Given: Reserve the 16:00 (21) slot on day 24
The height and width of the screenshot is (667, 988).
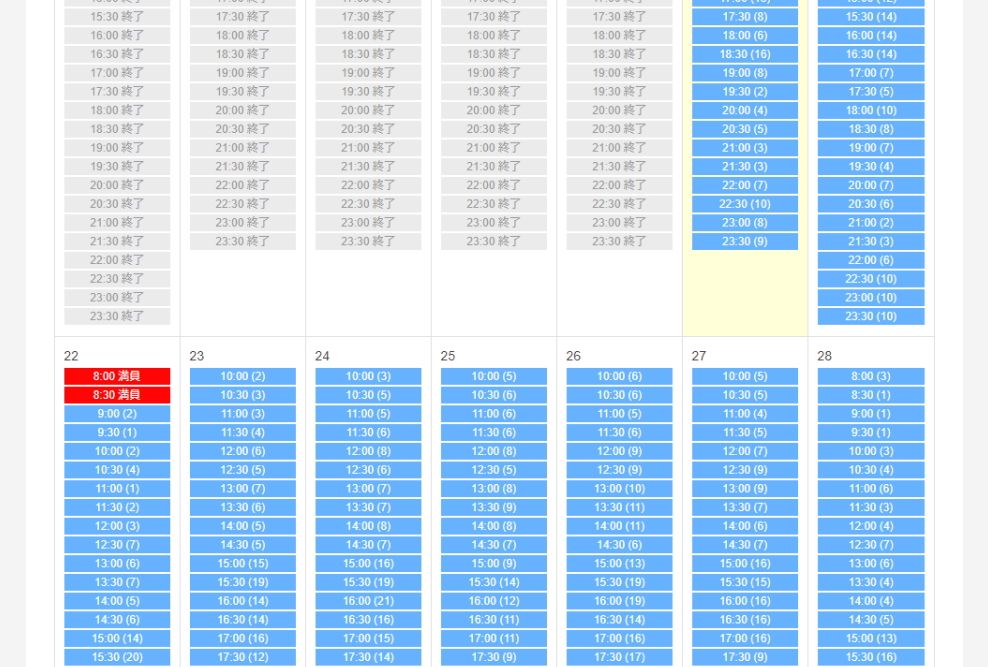Looking at the screenshot, I should point(368,601).
